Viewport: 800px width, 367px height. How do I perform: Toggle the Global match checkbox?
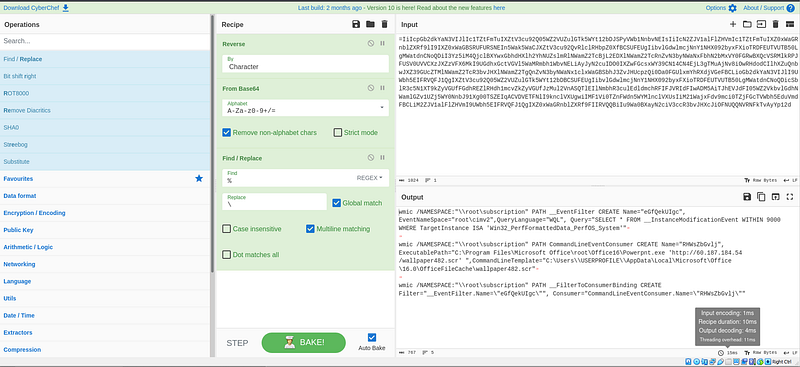(x=336, y=203)
